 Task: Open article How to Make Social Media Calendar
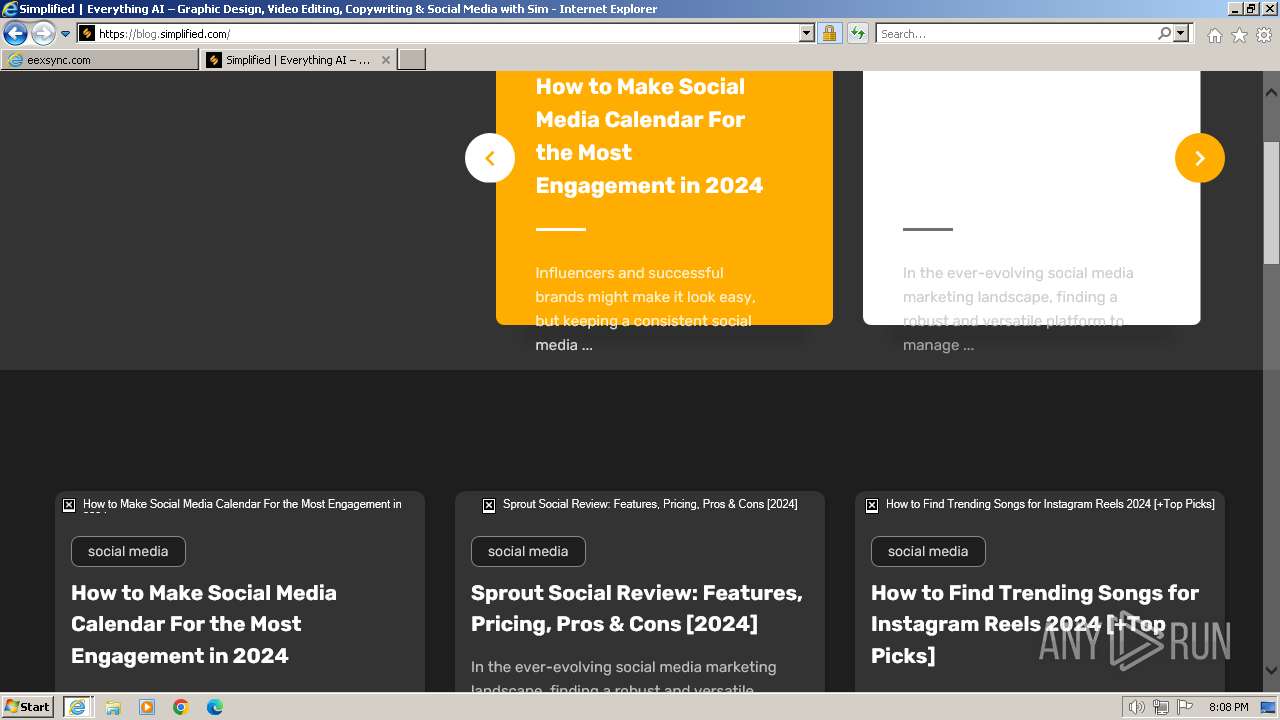coord(204,624)
